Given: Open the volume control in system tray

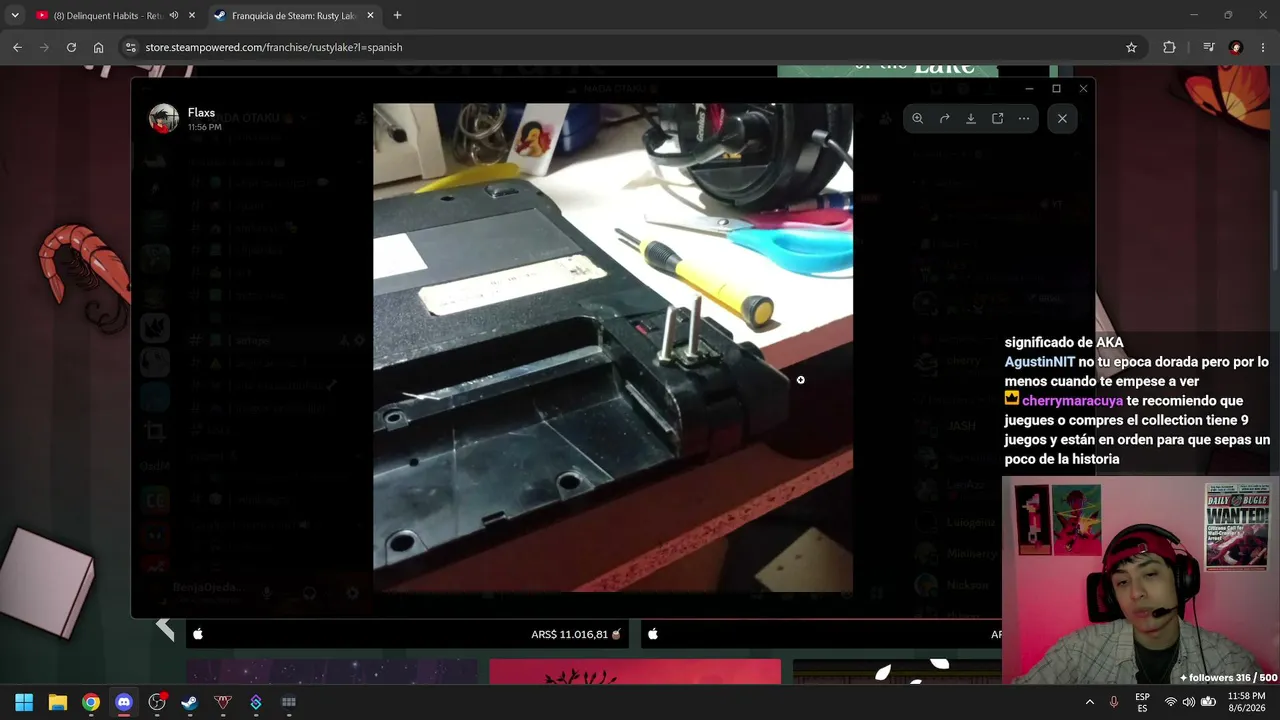Looking at the screenshot, I should (1189, 702).
